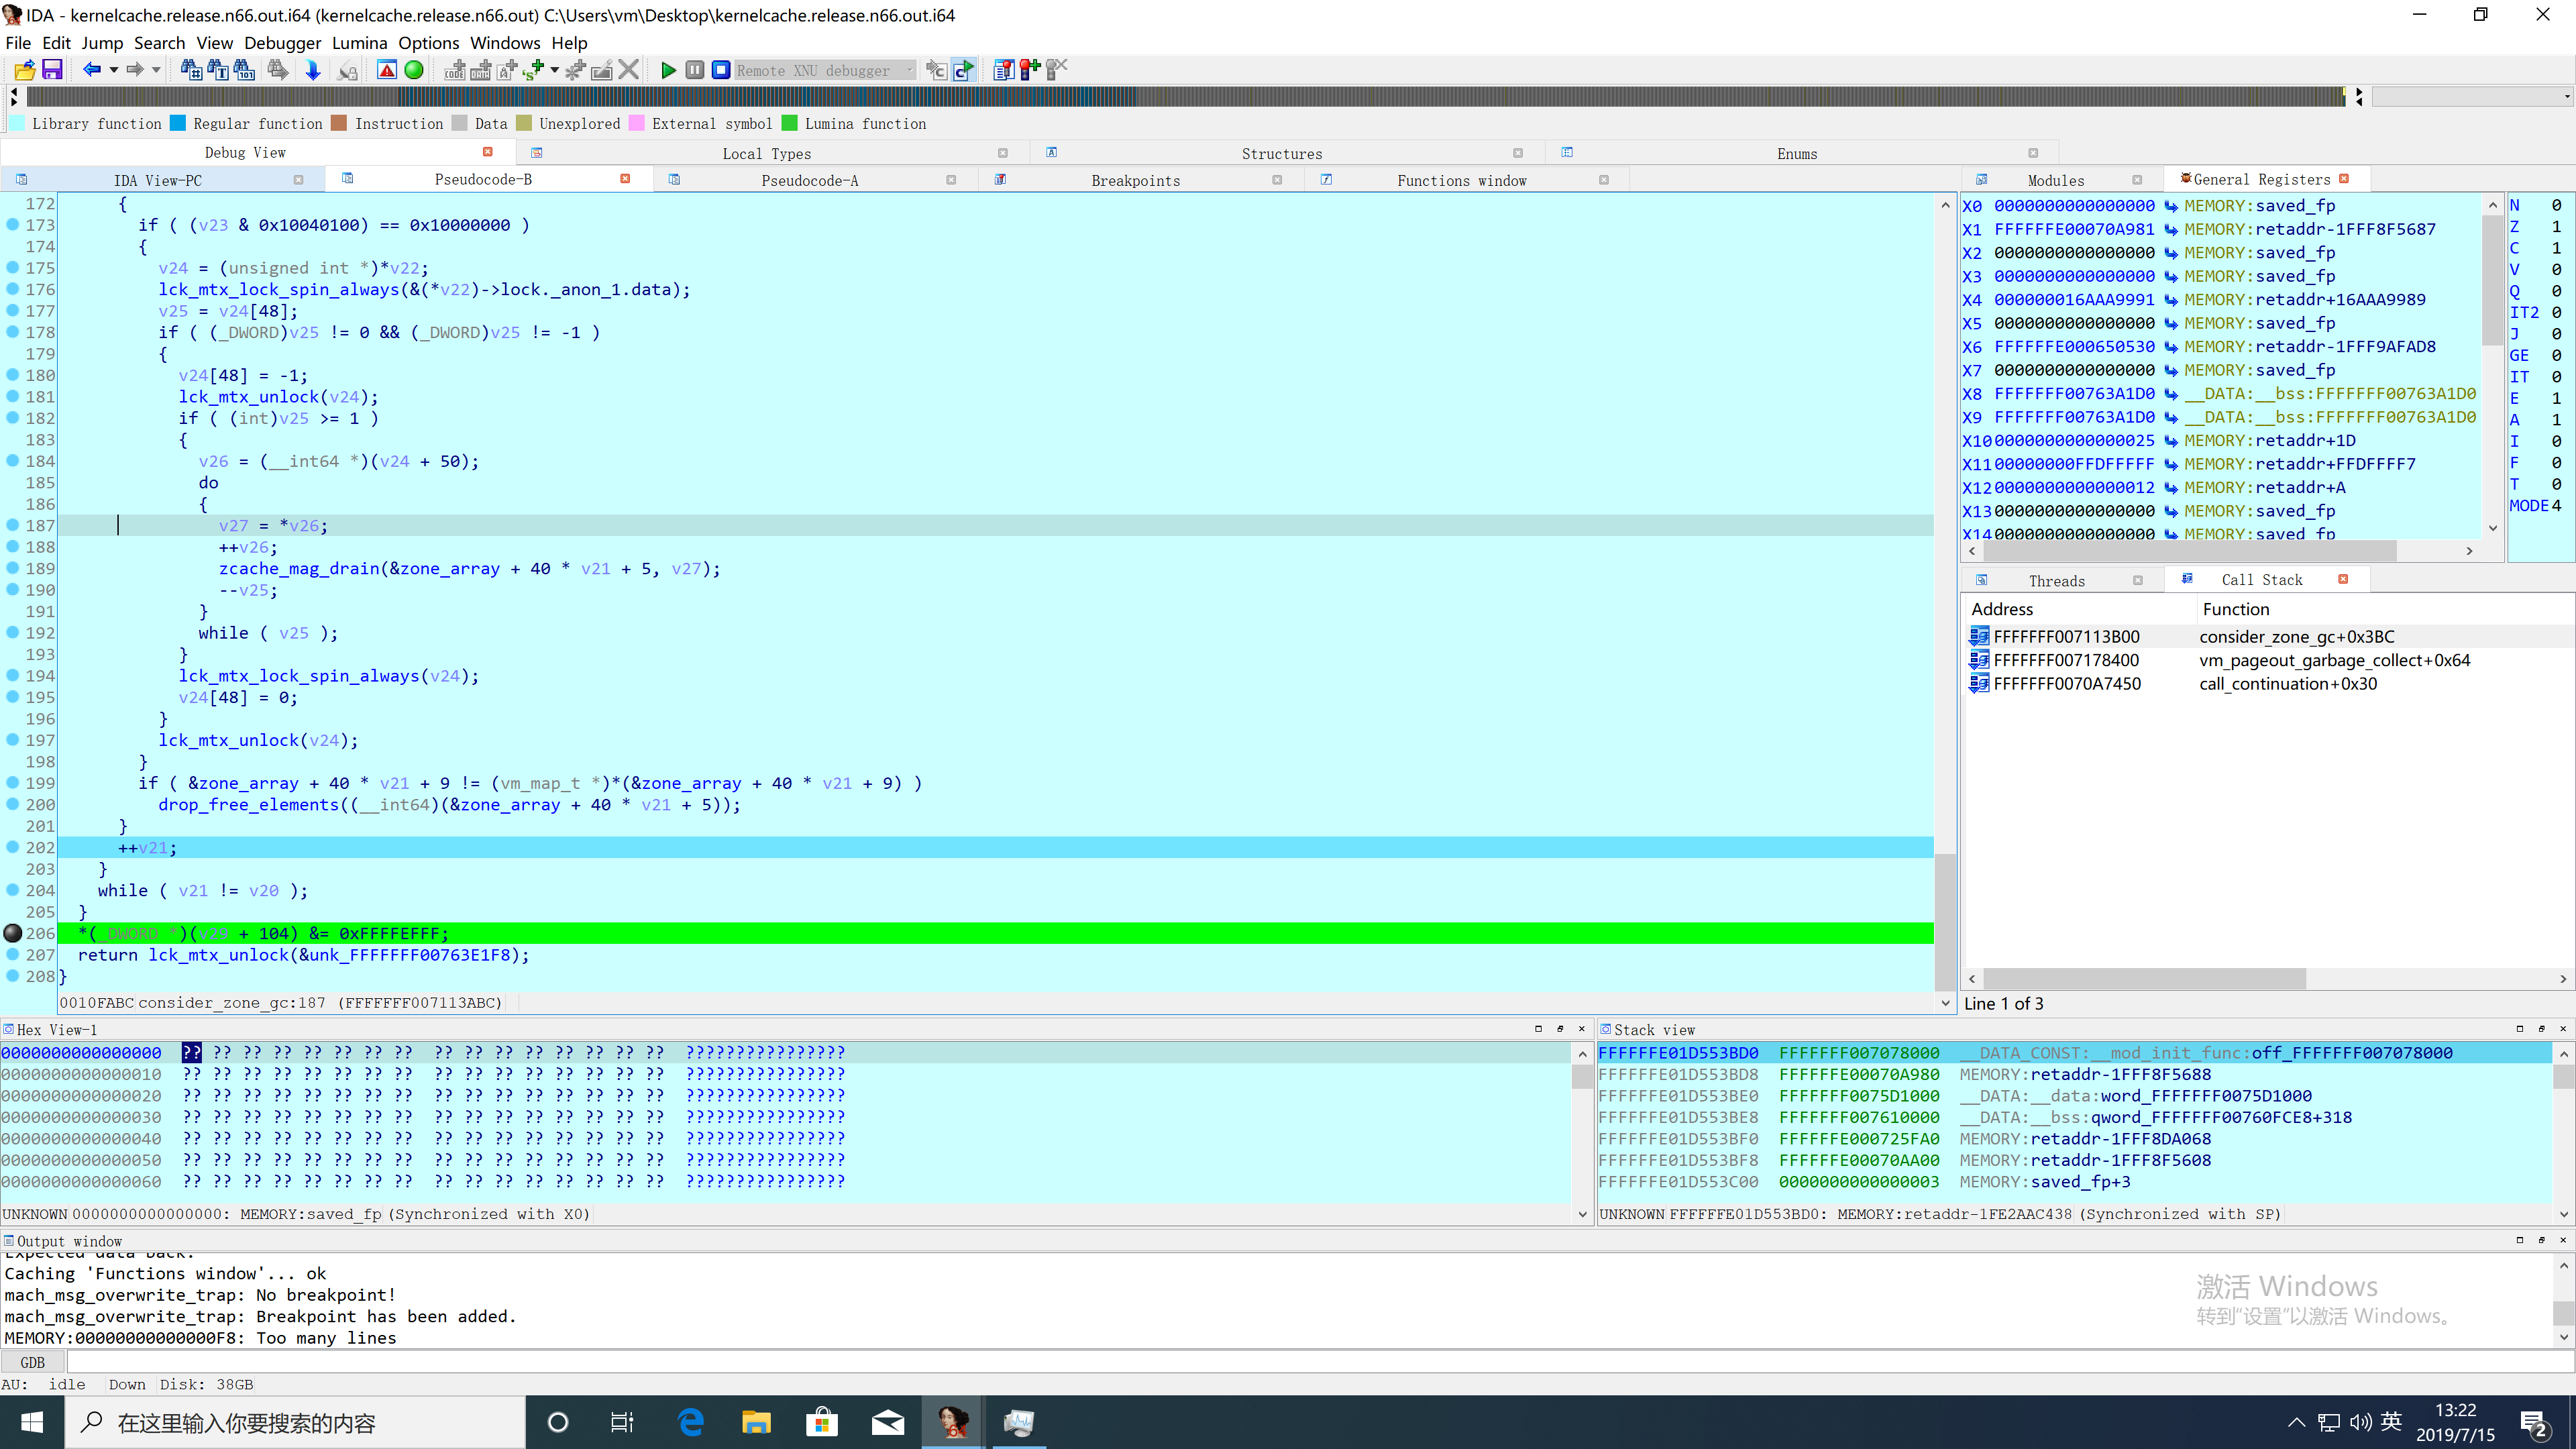Viewport: 2576px width, 1449px height.
Task: Click the Regular function color legend swatch
Action: (178, 123)
